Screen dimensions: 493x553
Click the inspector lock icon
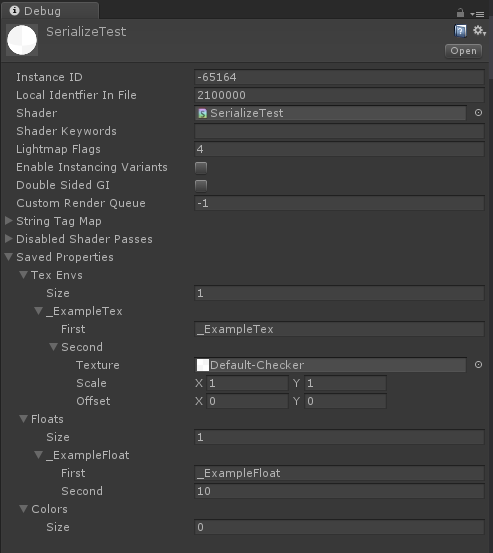click(x=460, y=13)
